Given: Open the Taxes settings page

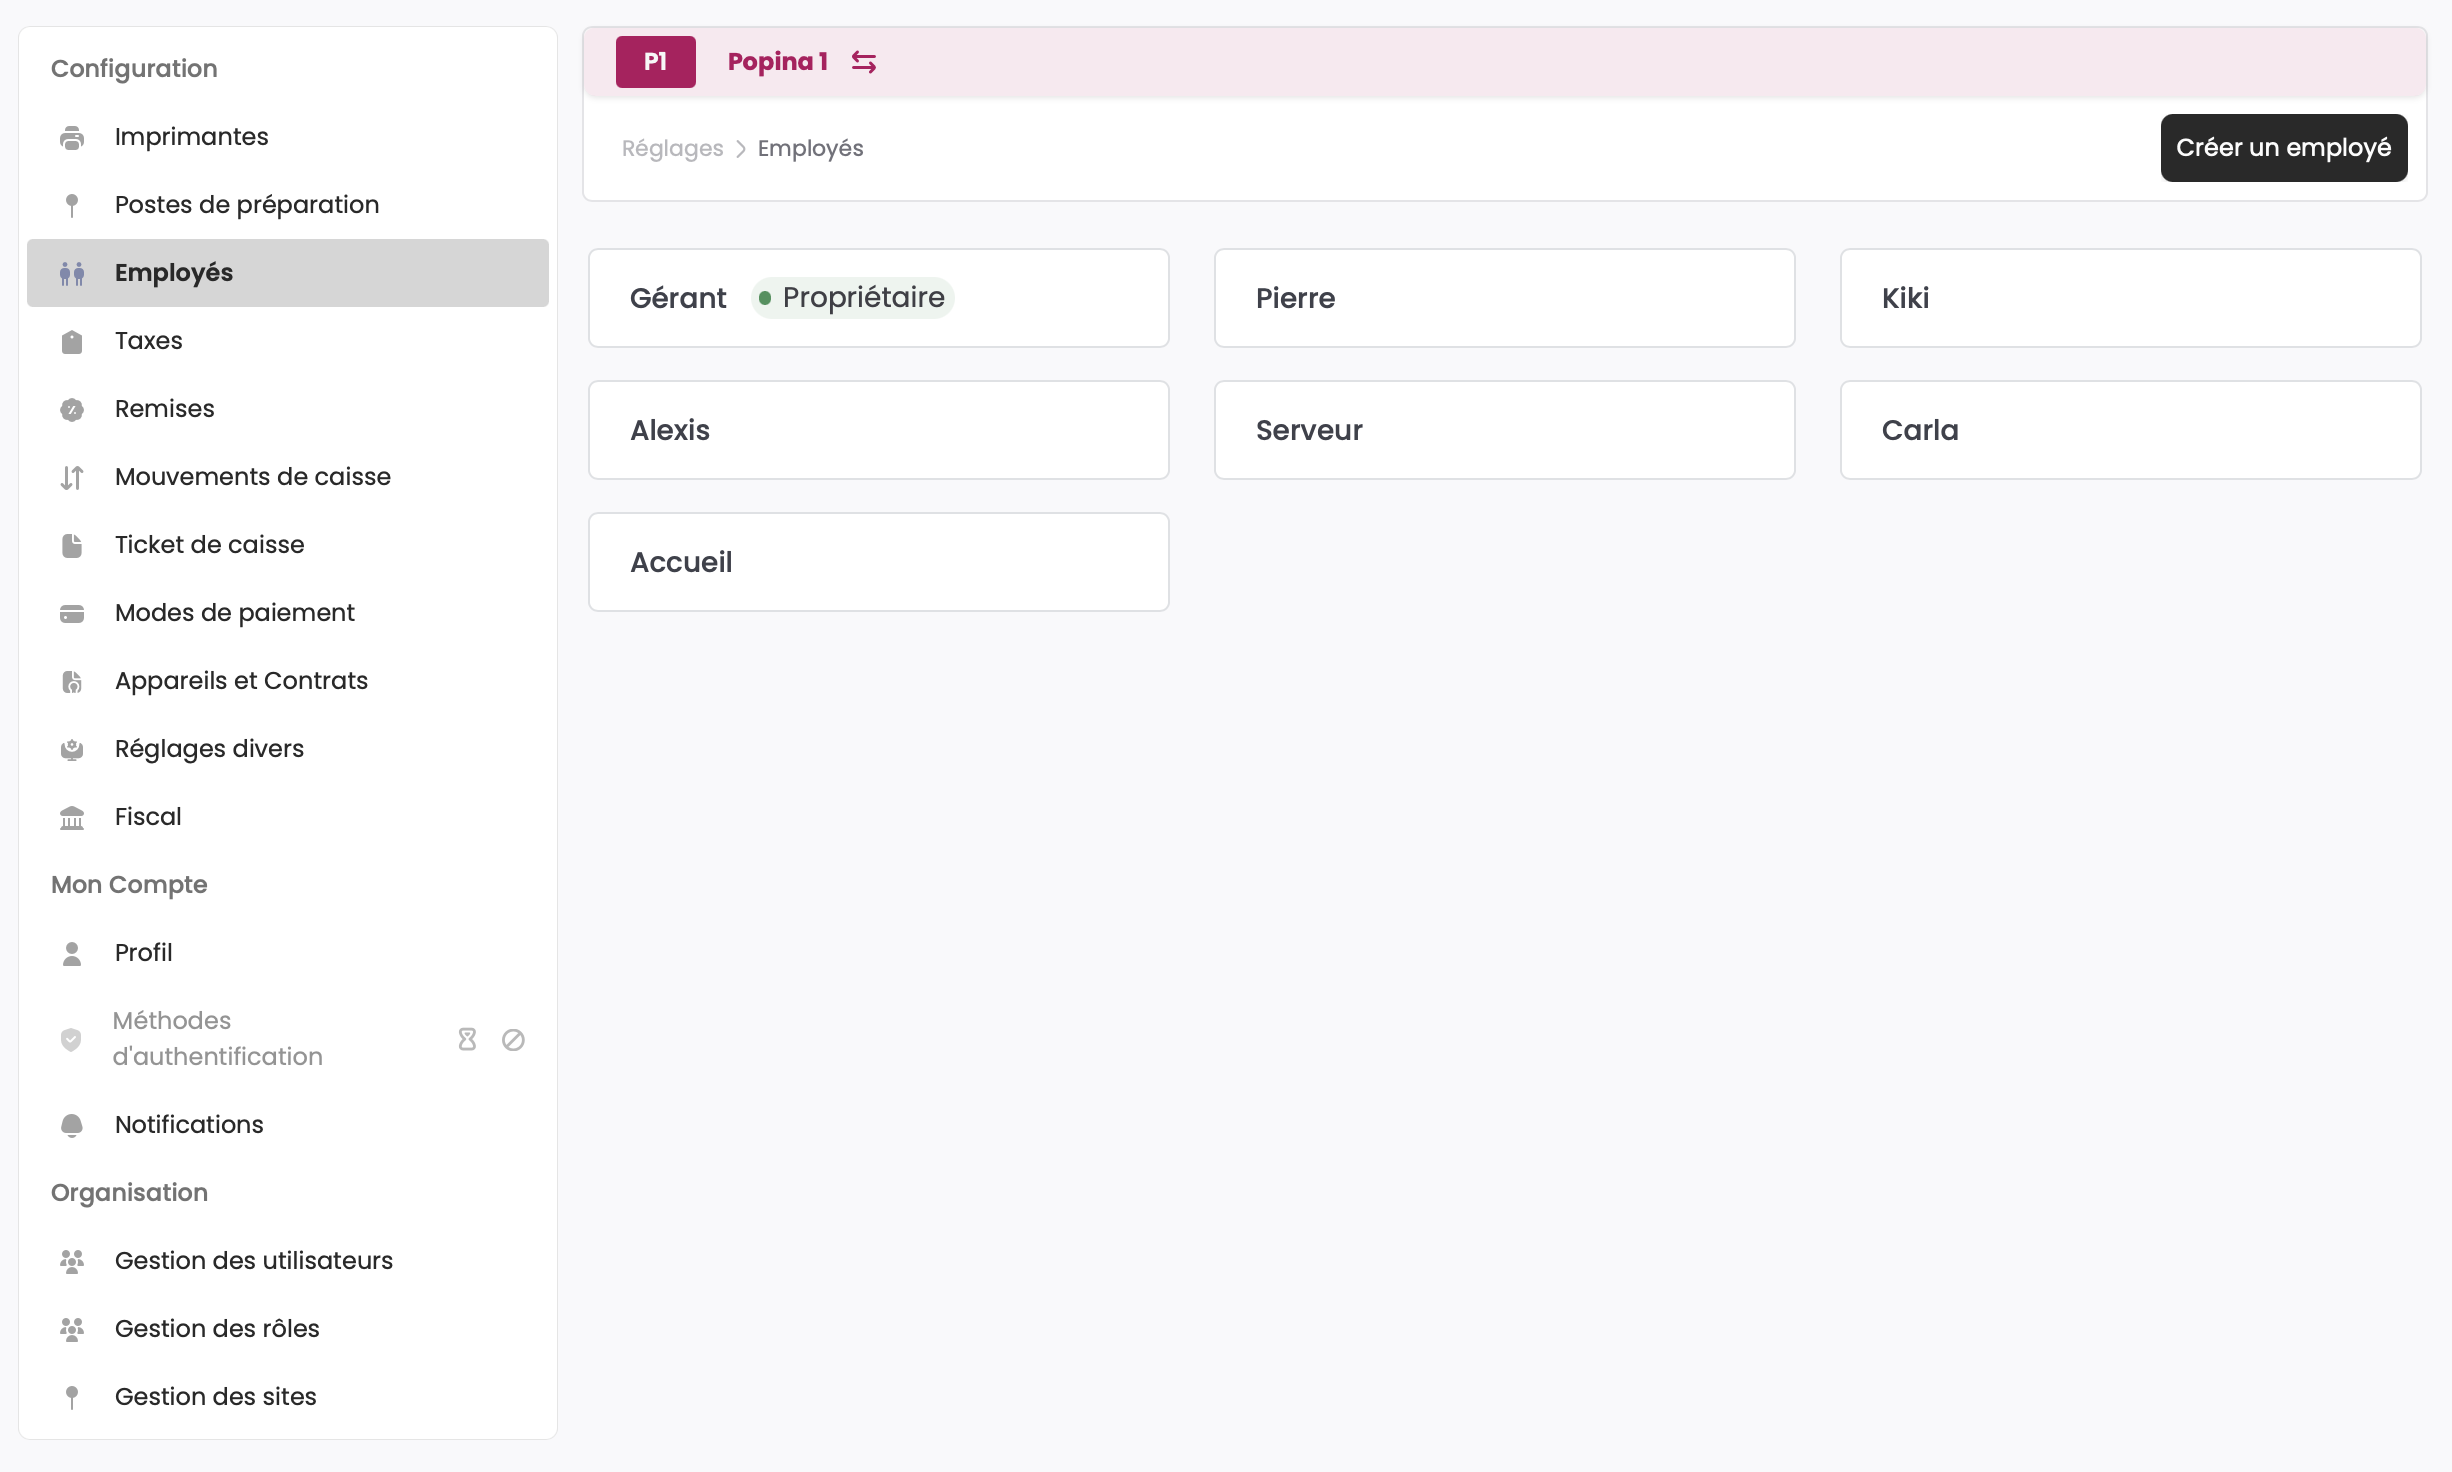Looking at the screenshot, I should point(149,341).
